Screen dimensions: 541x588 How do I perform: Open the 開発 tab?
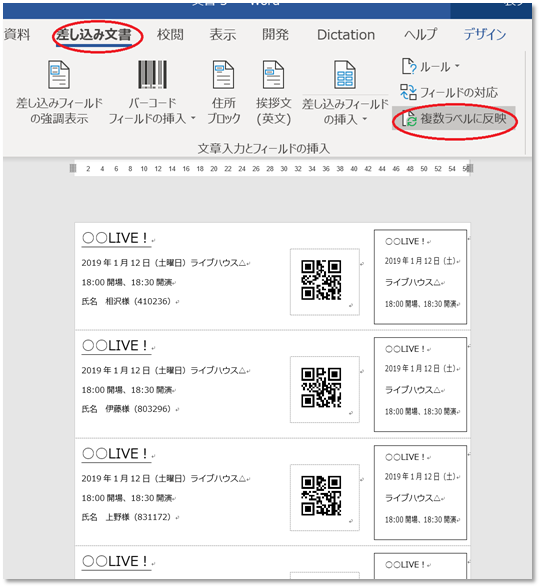point(275,35)
